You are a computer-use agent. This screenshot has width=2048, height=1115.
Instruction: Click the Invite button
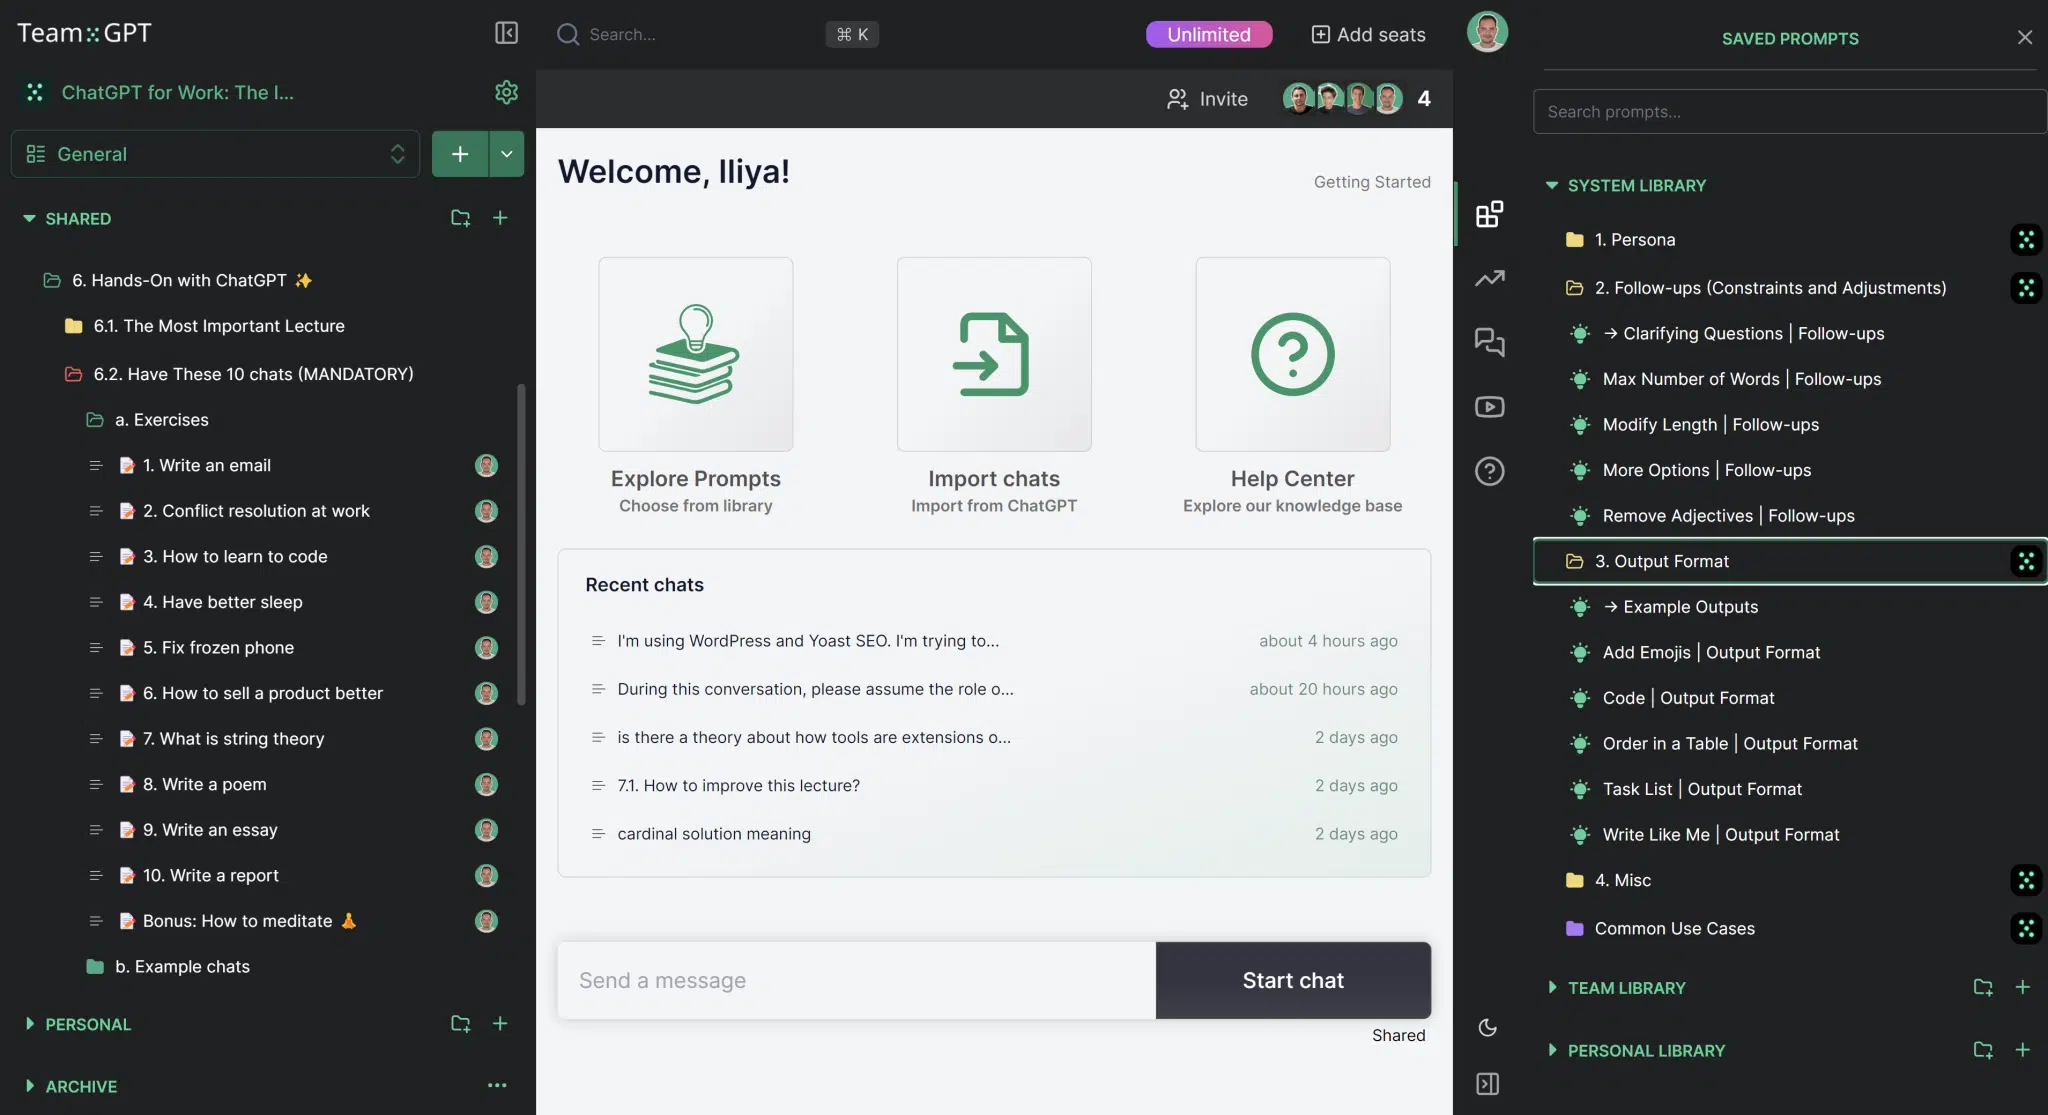coord(1207,99)
